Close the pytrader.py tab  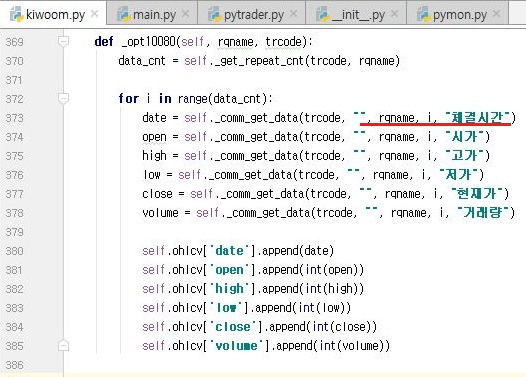tap(294, 13)
